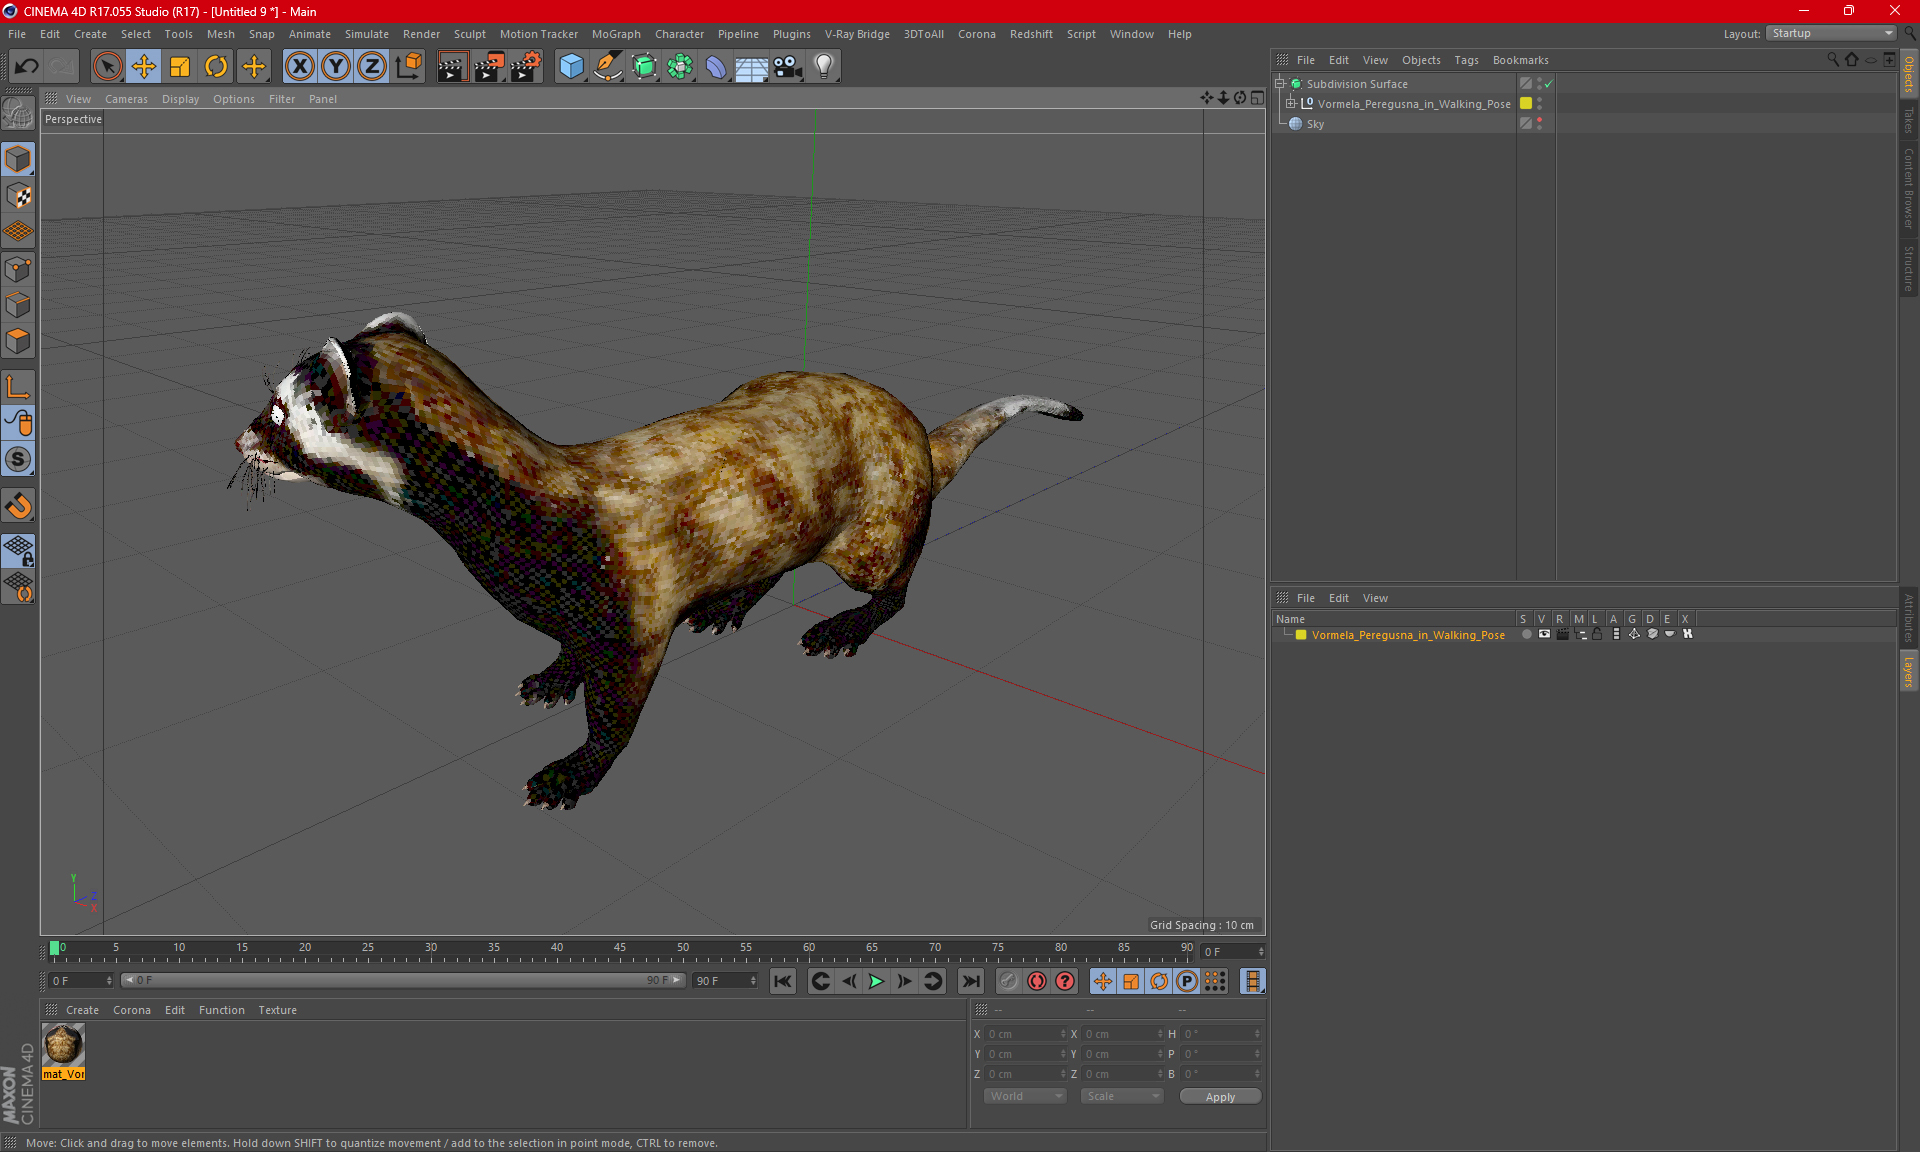The height and width of the screenshot is (1152, 1920).
Task: Open the Deformer objects icon
Action: 716,67
